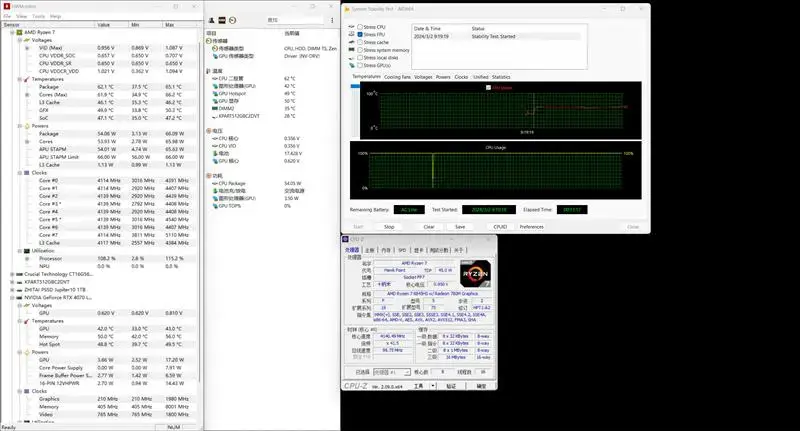800x431 pixels.
Task: Enable the Stress CPU checkbox
Action: [360, 27]
